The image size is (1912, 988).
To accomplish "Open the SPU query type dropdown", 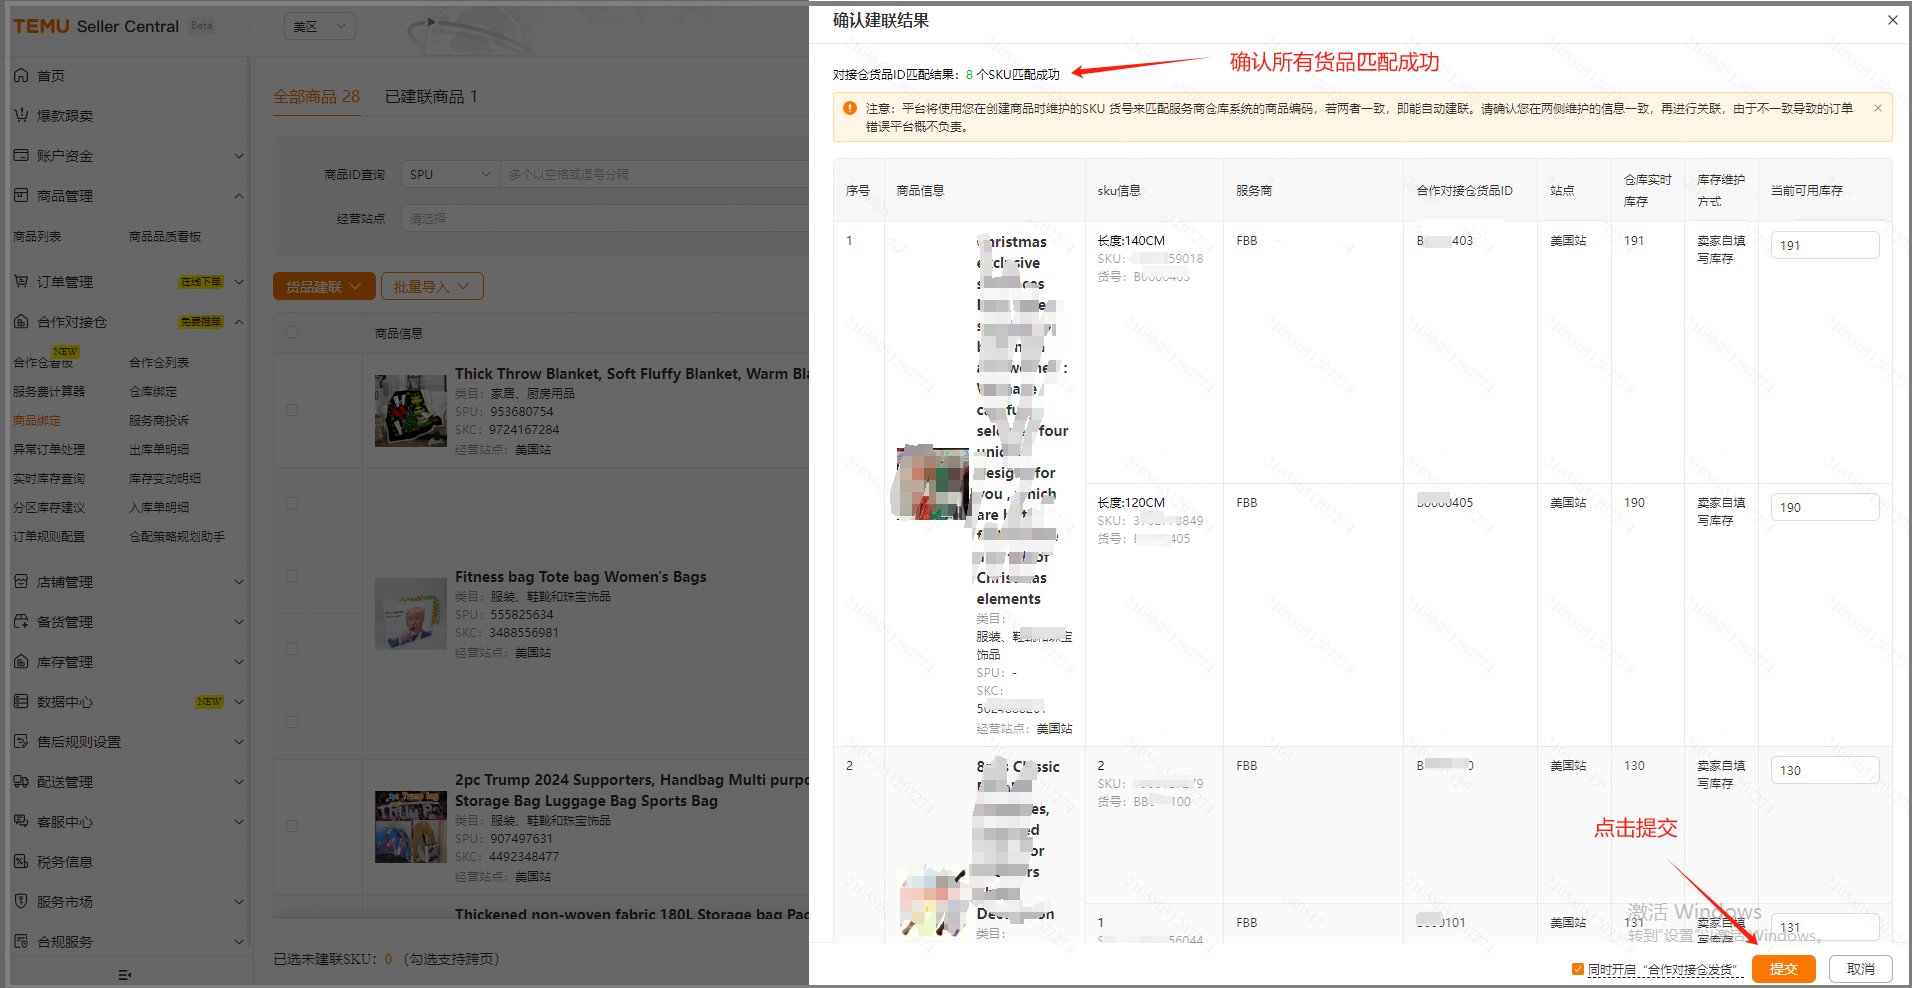I will pyautogui.click(x=449, y=174).
